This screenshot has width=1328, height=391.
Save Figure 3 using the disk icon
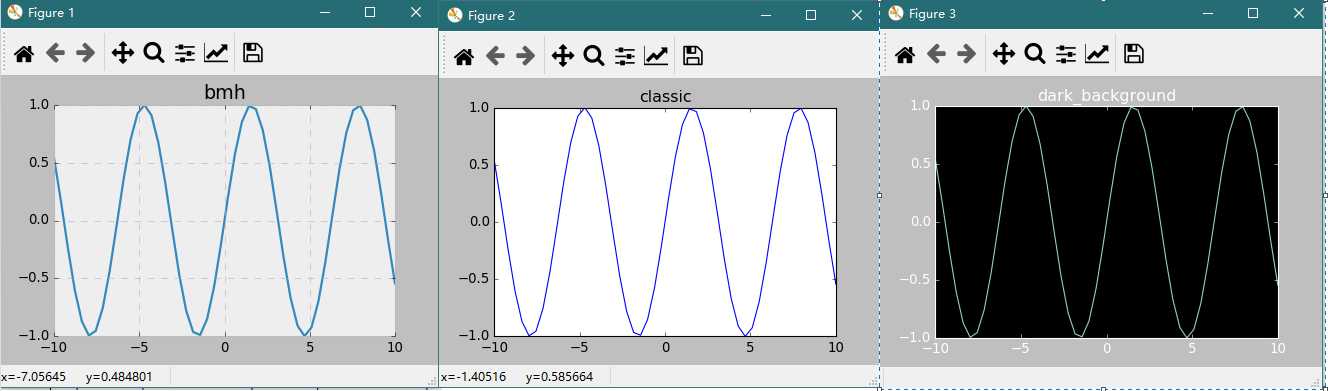1134,54
